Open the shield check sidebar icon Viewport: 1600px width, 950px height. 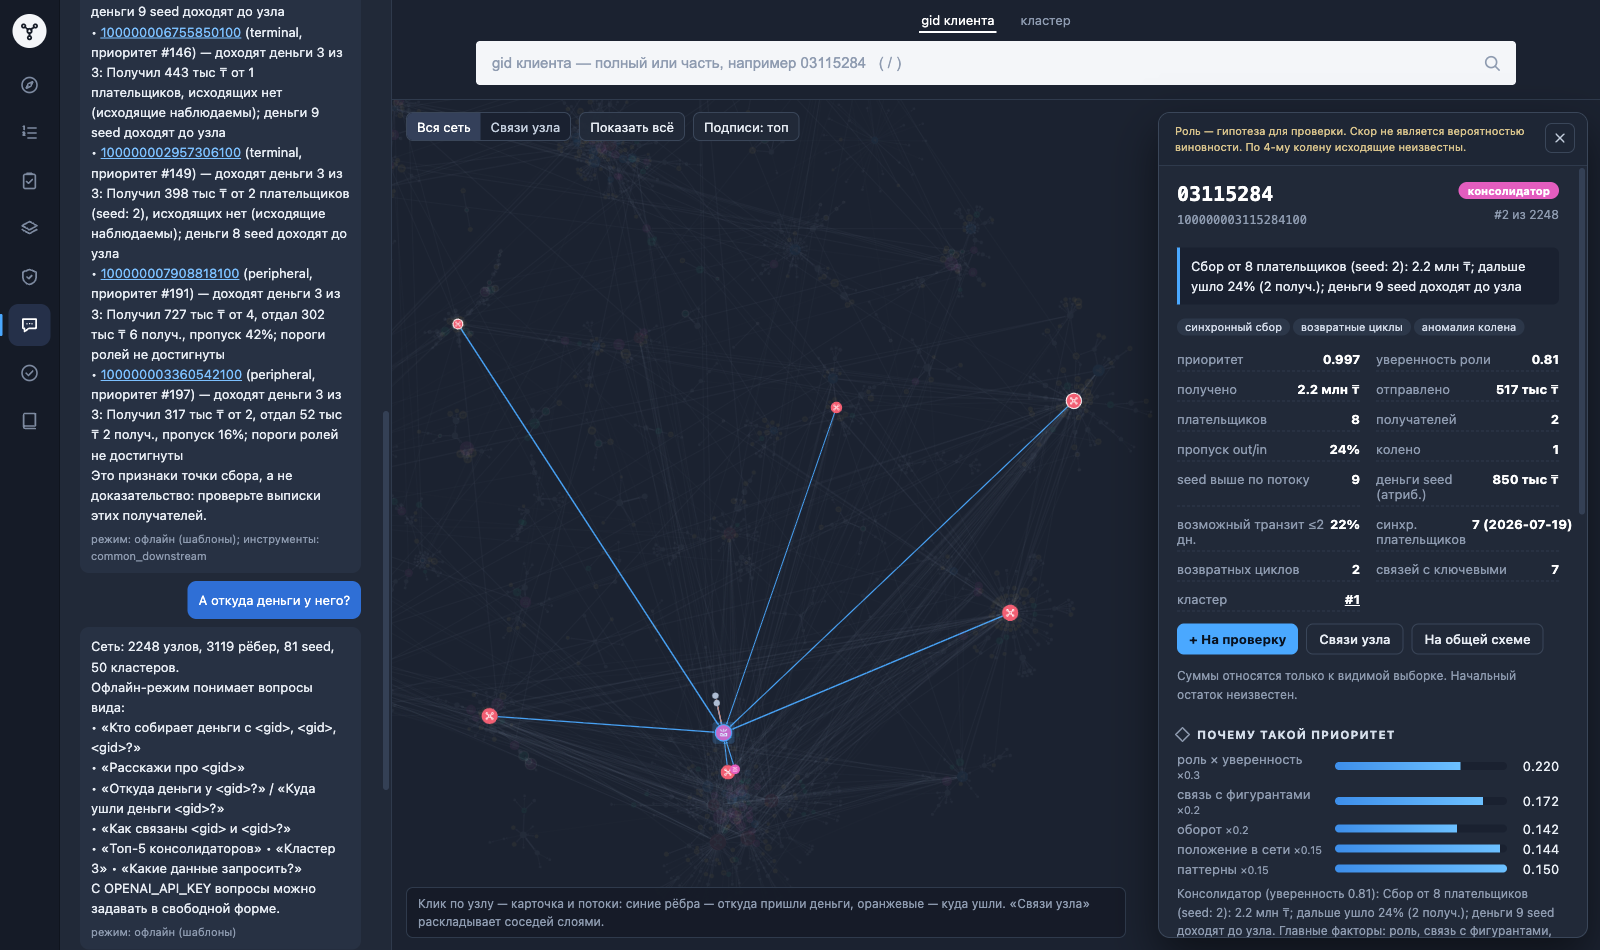click(x=29, y=277)
